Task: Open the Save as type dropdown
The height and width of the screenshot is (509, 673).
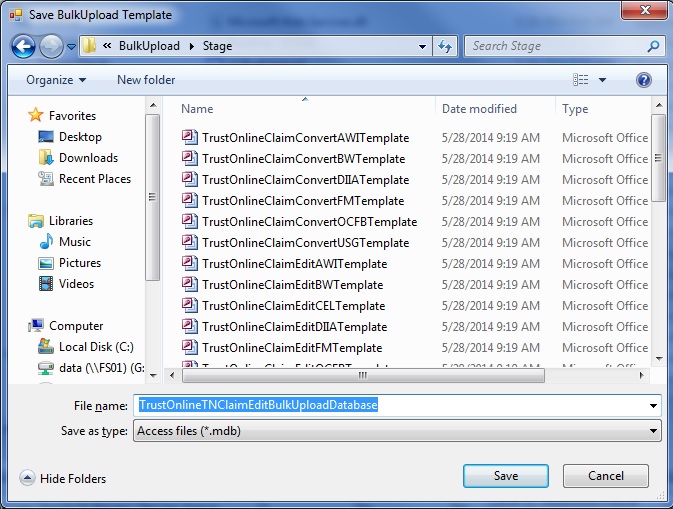Action: 653,431
